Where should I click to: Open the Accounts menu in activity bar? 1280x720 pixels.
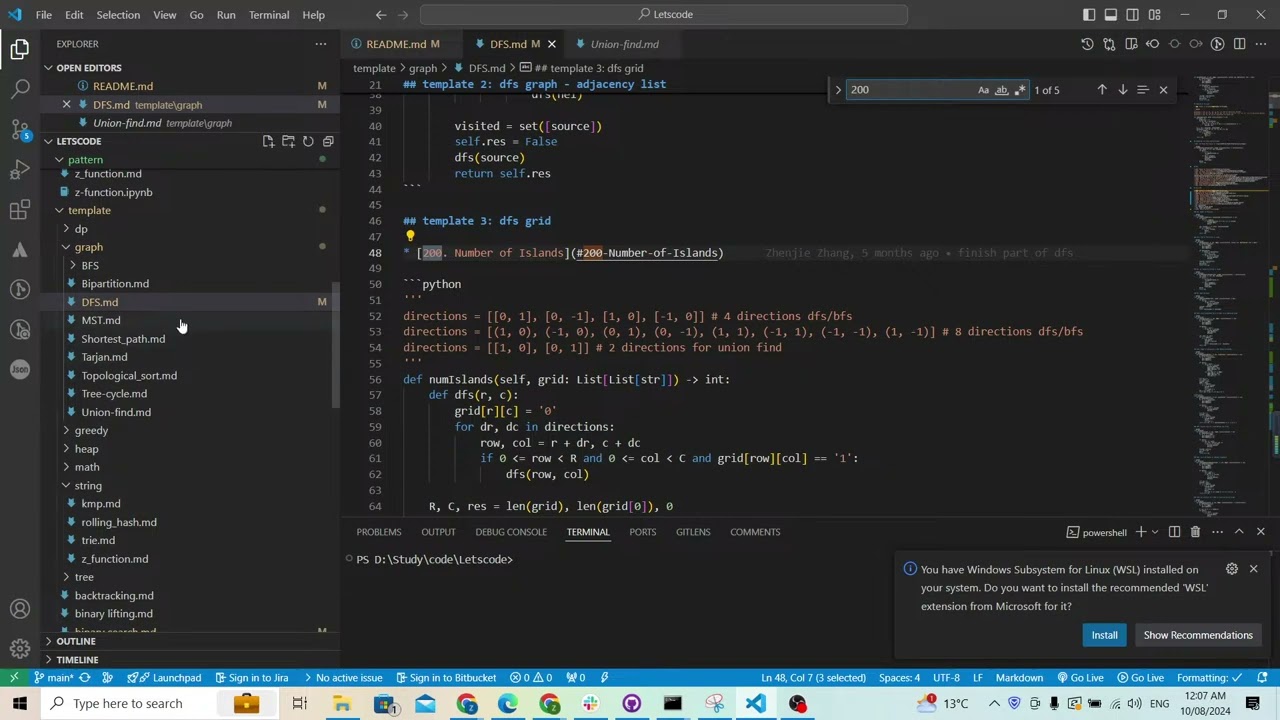tap(20, 609)
